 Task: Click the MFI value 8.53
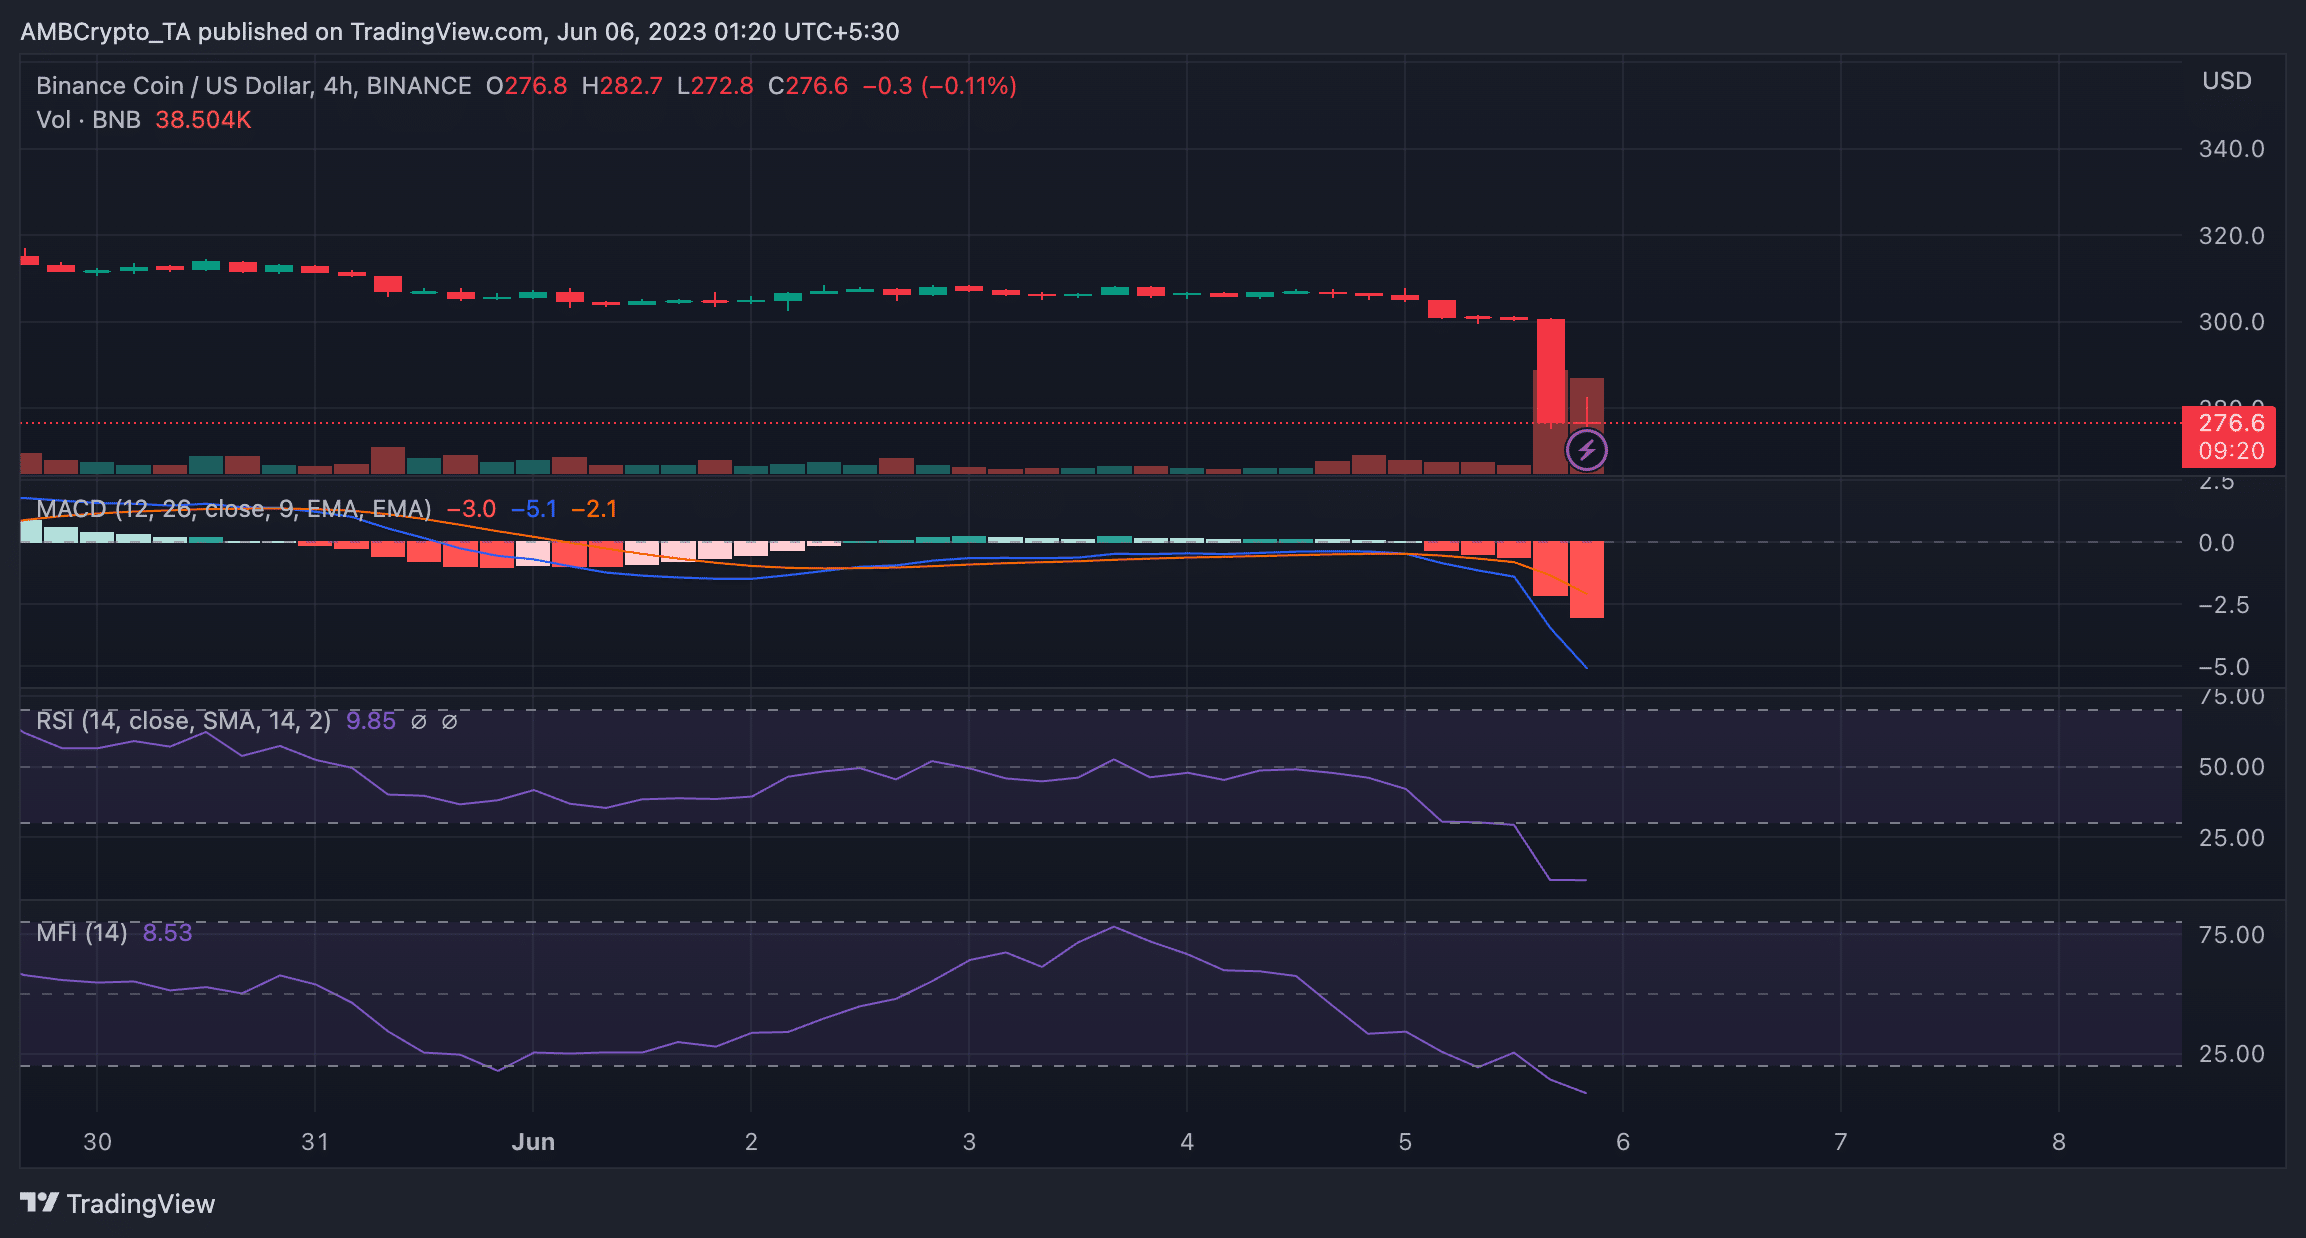point(168,933)
